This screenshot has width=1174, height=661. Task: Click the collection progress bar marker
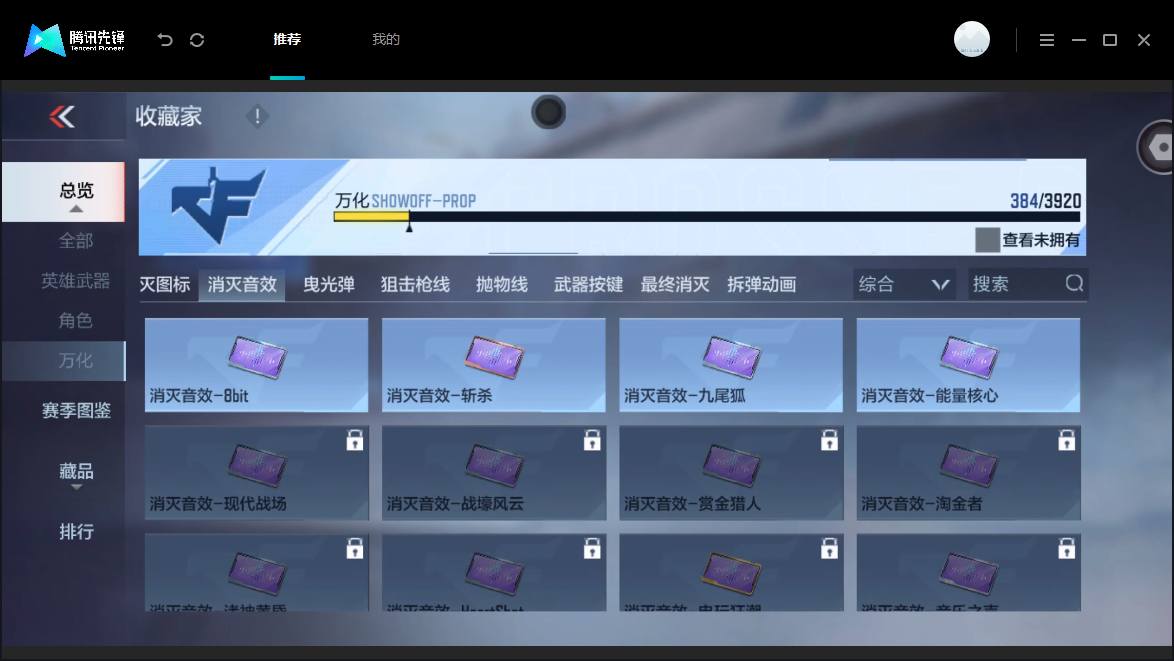tap(409, 227)
